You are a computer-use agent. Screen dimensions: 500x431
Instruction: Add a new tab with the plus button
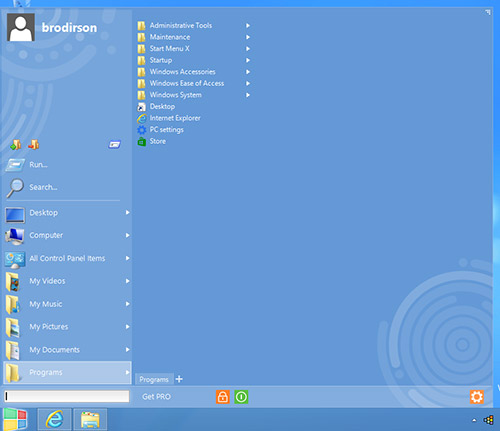[179, 379]
